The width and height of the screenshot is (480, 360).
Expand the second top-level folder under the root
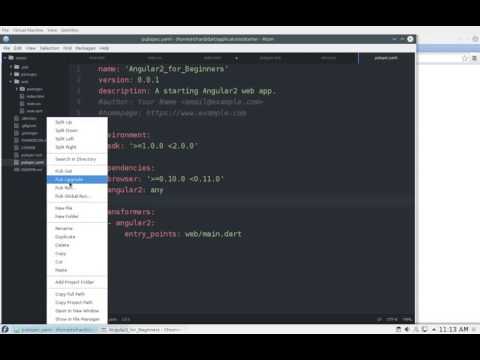[11, 74]
